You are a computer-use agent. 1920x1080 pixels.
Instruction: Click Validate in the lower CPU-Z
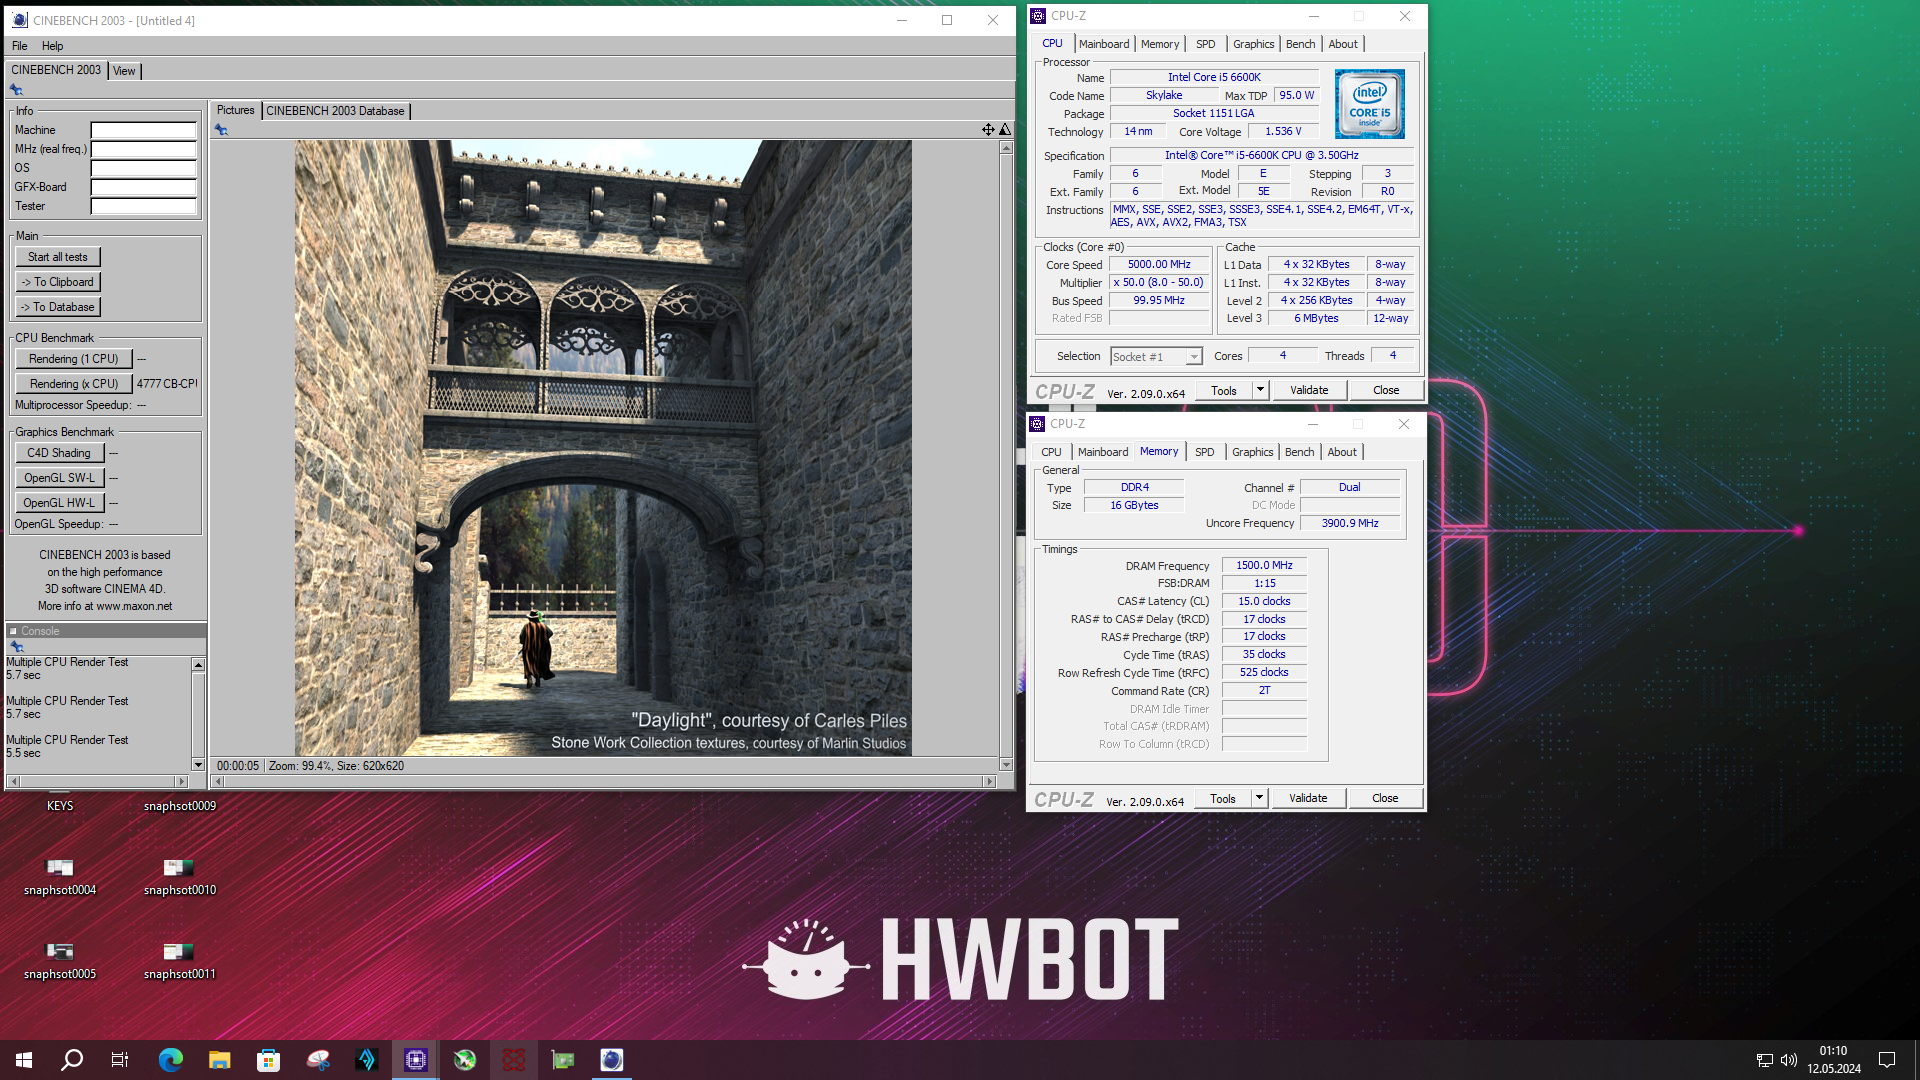(1308, 798)
